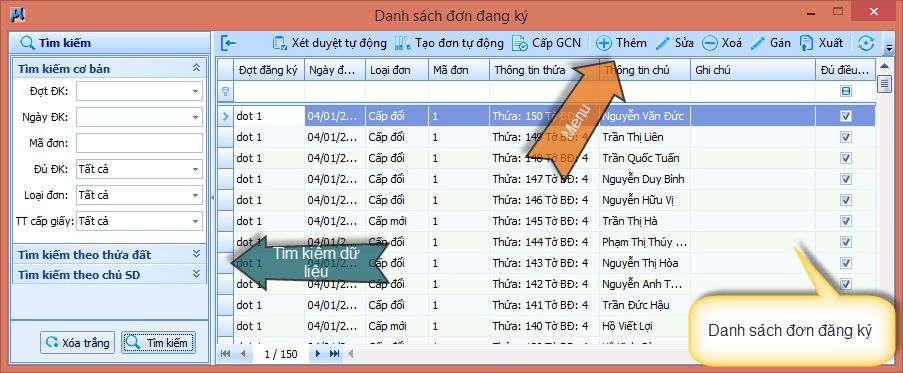This screenshot has width=903, height=373.
Task: Go to next page in pager
Action: (317, 353)
